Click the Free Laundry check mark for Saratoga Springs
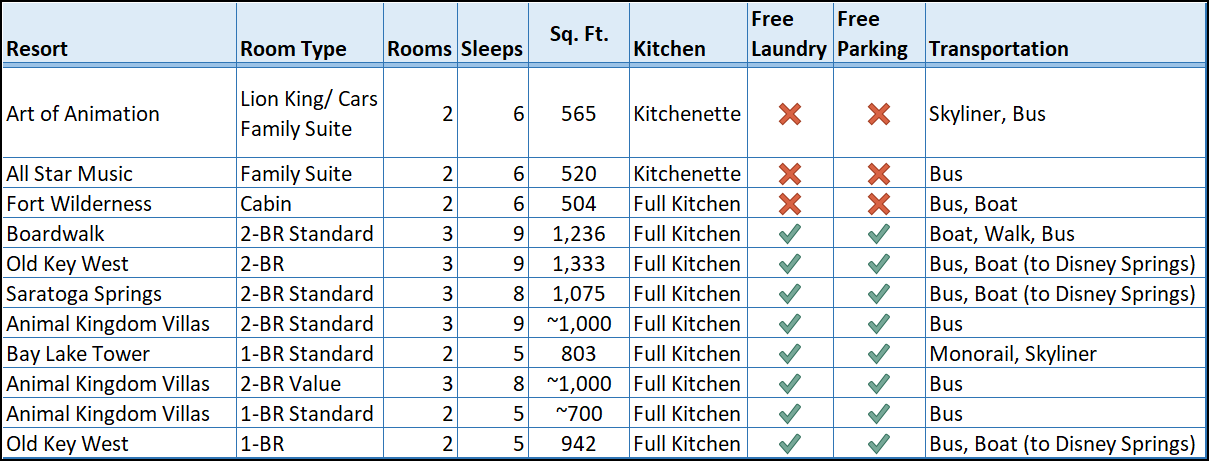The width and height of the screenshot is (1209, 461). (790, 294)
